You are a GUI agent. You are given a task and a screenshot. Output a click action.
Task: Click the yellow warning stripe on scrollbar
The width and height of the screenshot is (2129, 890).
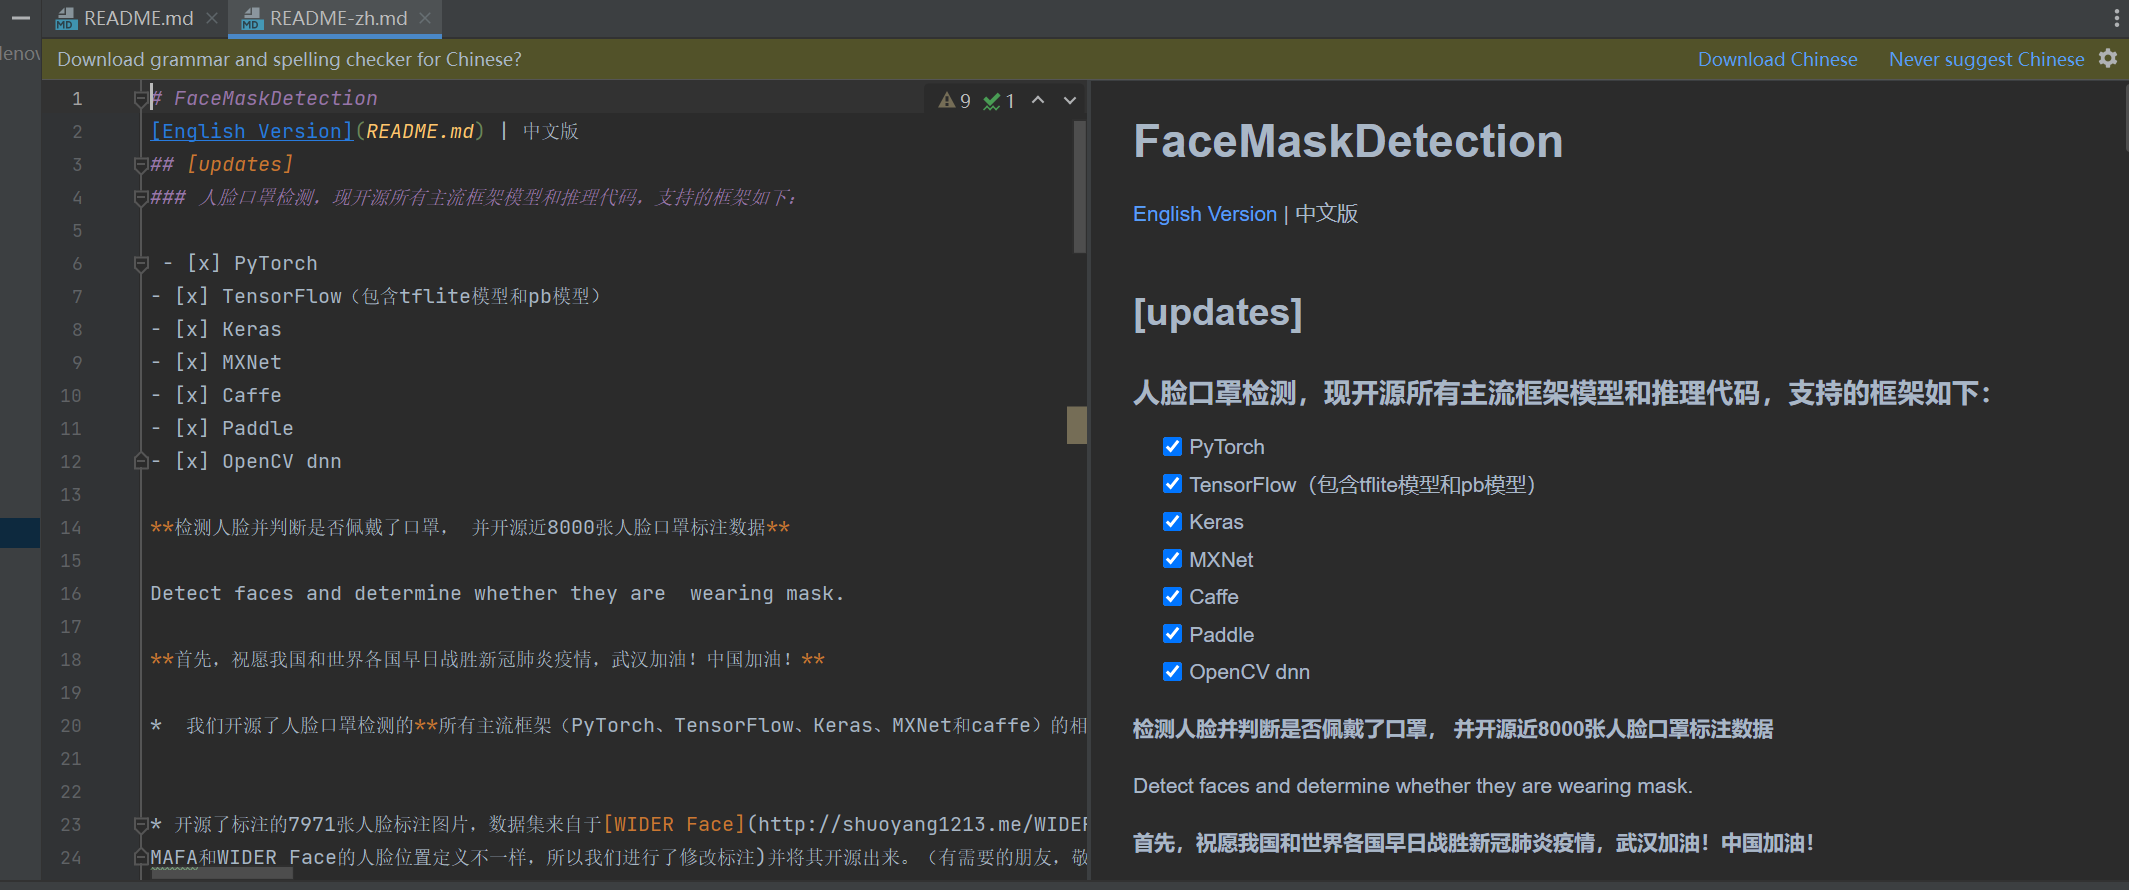pyautogui.click(x=1076, y=425)
